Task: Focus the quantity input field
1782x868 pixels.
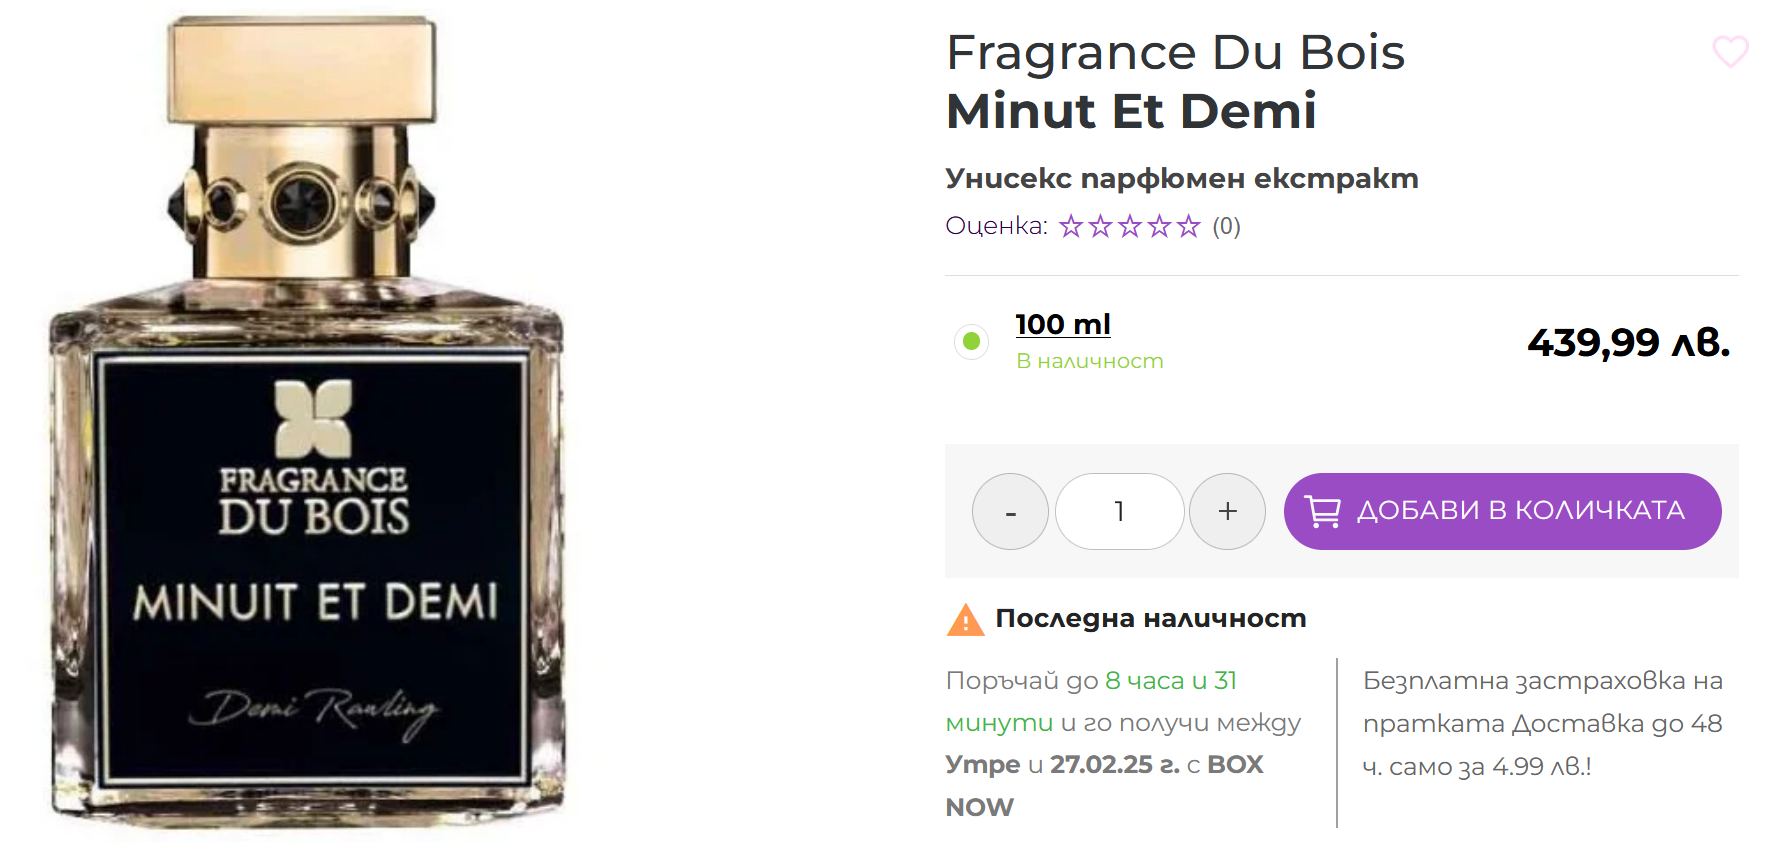Action: [x=1119, y=512]
